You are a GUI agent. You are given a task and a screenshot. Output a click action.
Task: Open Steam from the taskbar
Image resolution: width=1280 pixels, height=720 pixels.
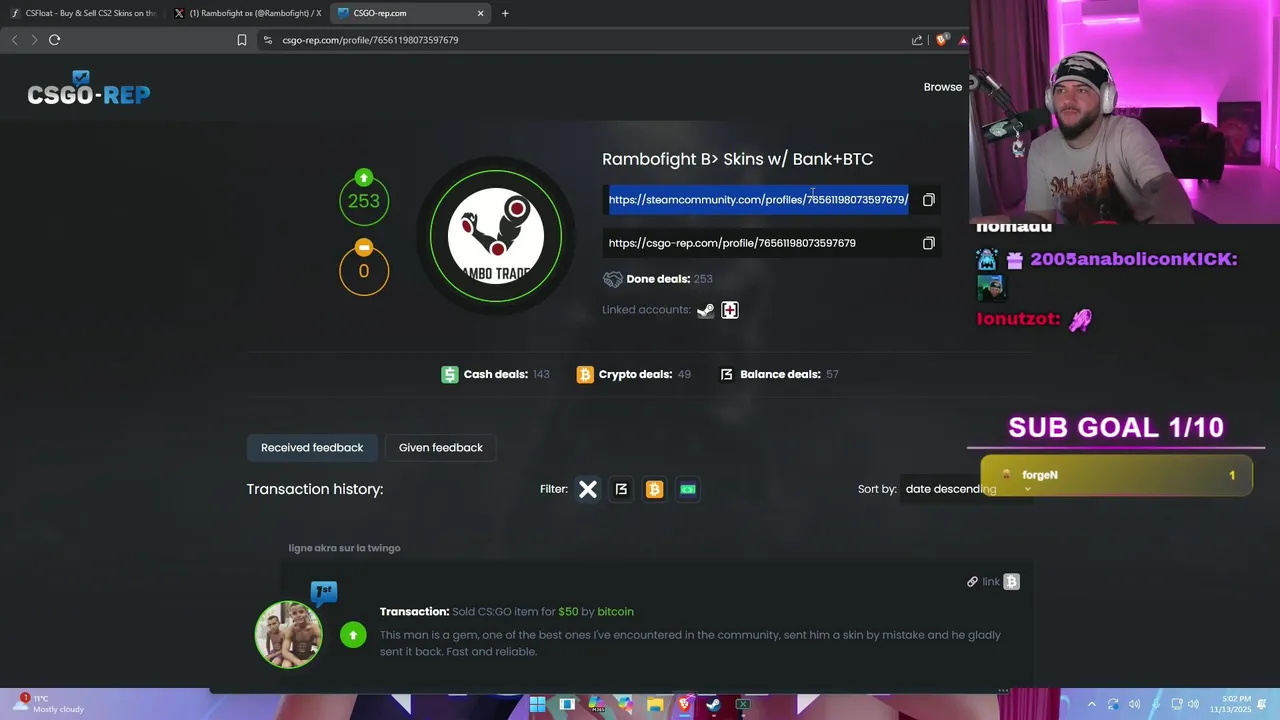click(x=713, y=705)
